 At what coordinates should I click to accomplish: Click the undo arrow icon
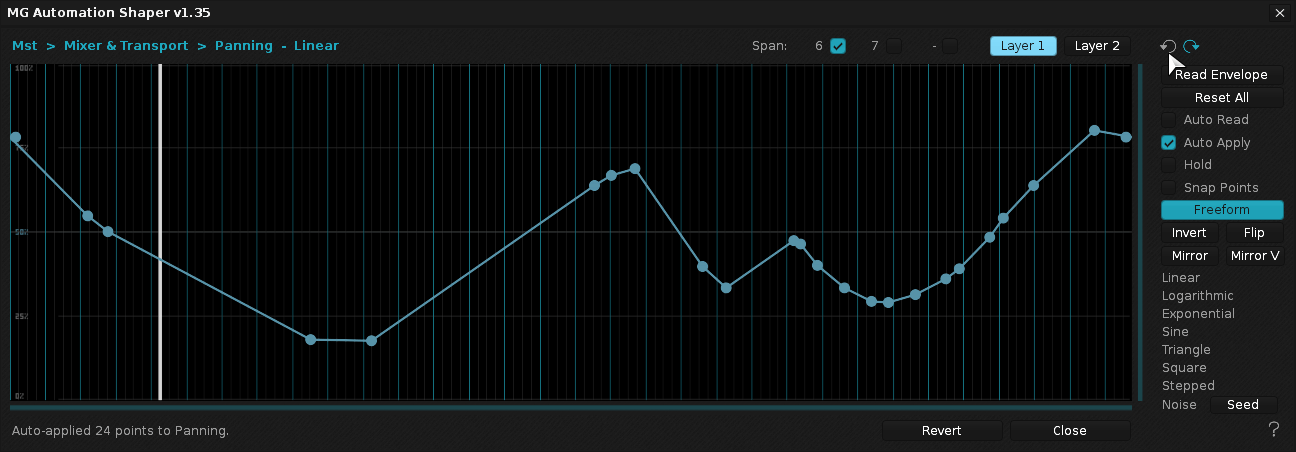[x=1168, y=46]
